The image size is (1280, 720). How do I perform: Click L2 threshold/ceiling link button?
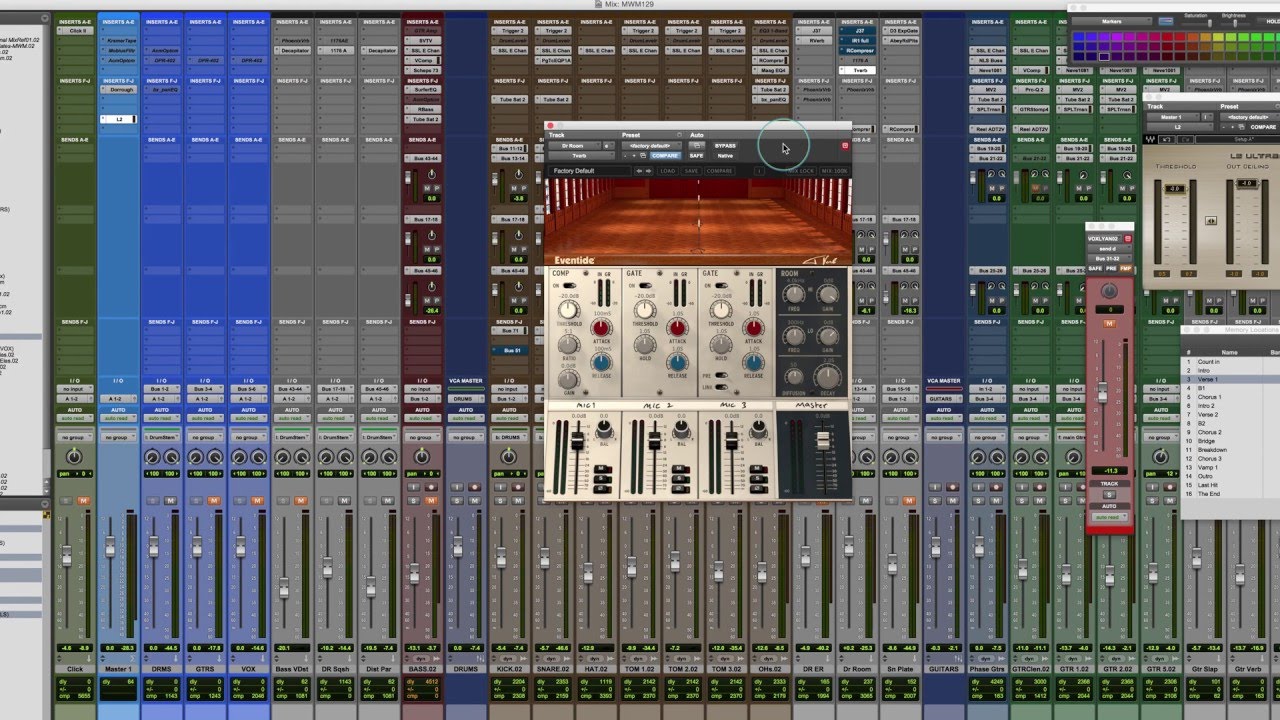click(x=1211, y=221)
